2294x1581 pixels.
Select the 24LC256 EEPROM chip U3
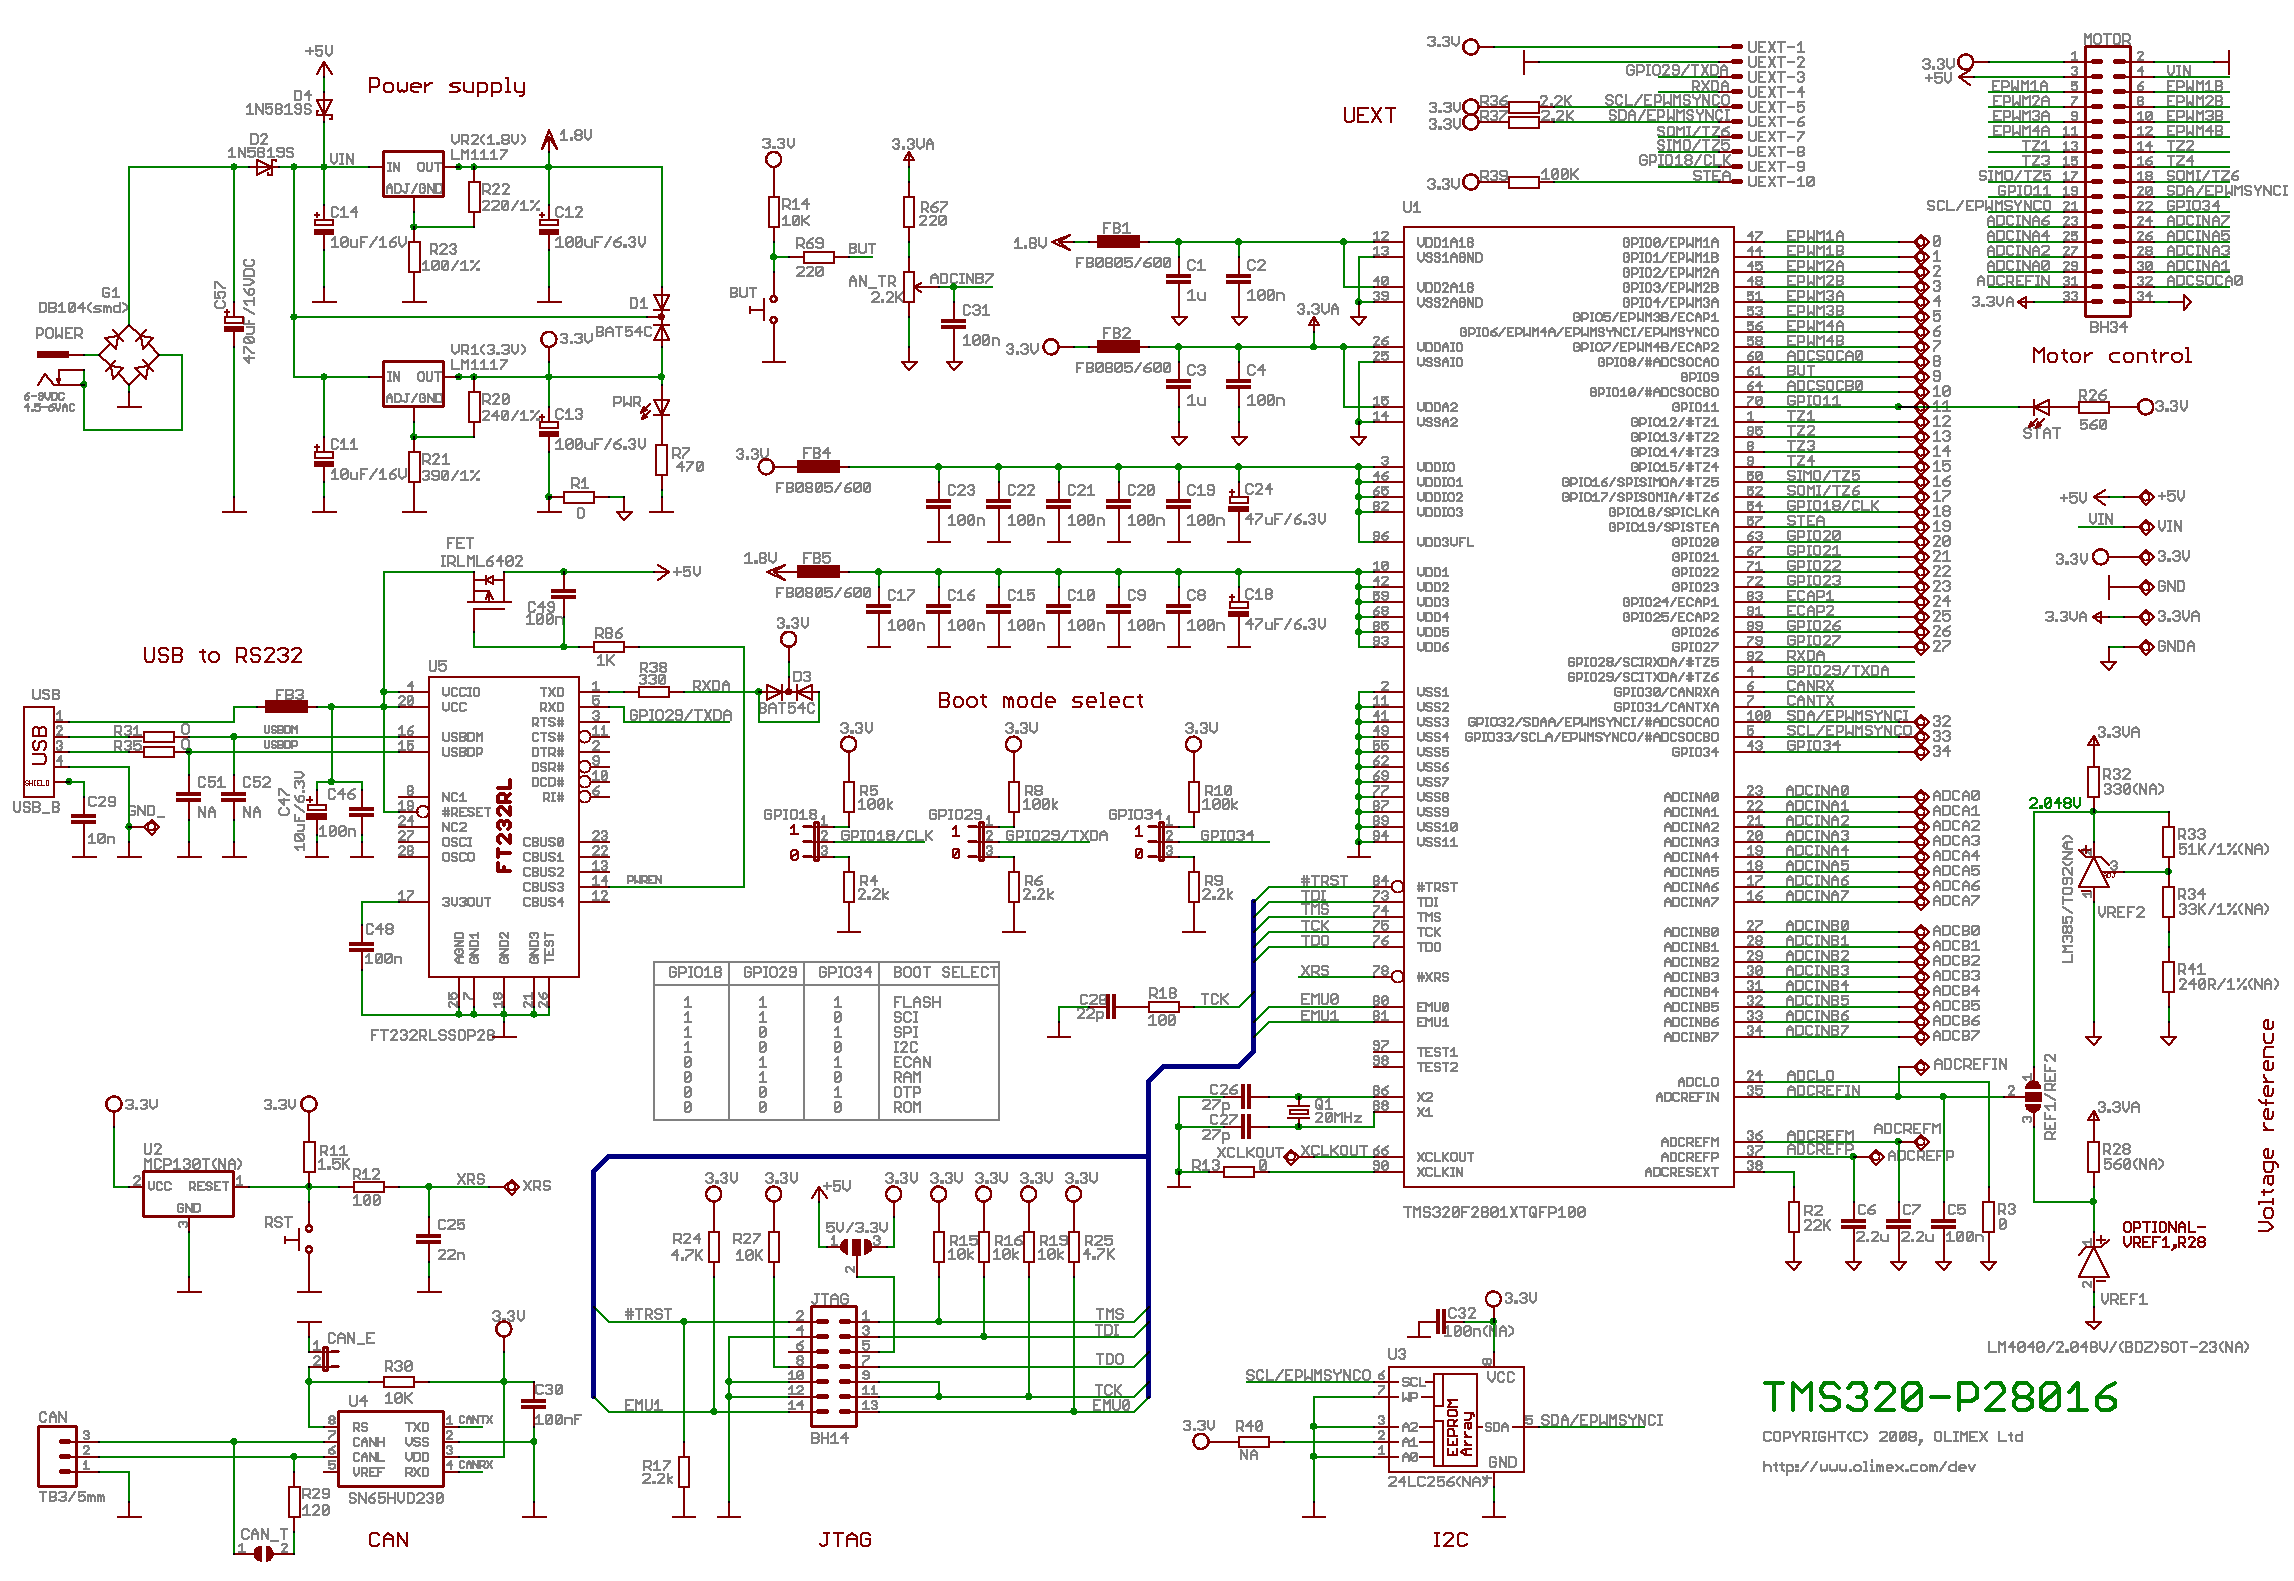(1456, 1420)
